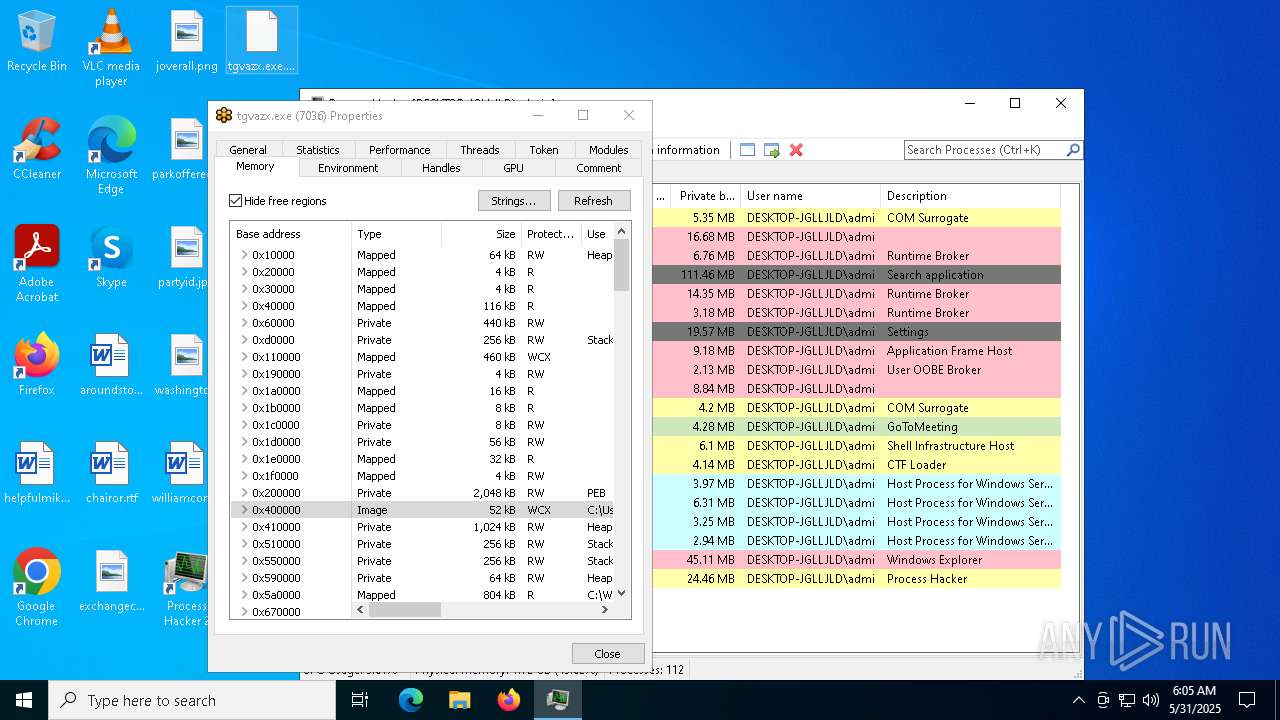The image size is (1280, 720).
Task: Expand the 0x5a0000 memory region
Action: 244,595
